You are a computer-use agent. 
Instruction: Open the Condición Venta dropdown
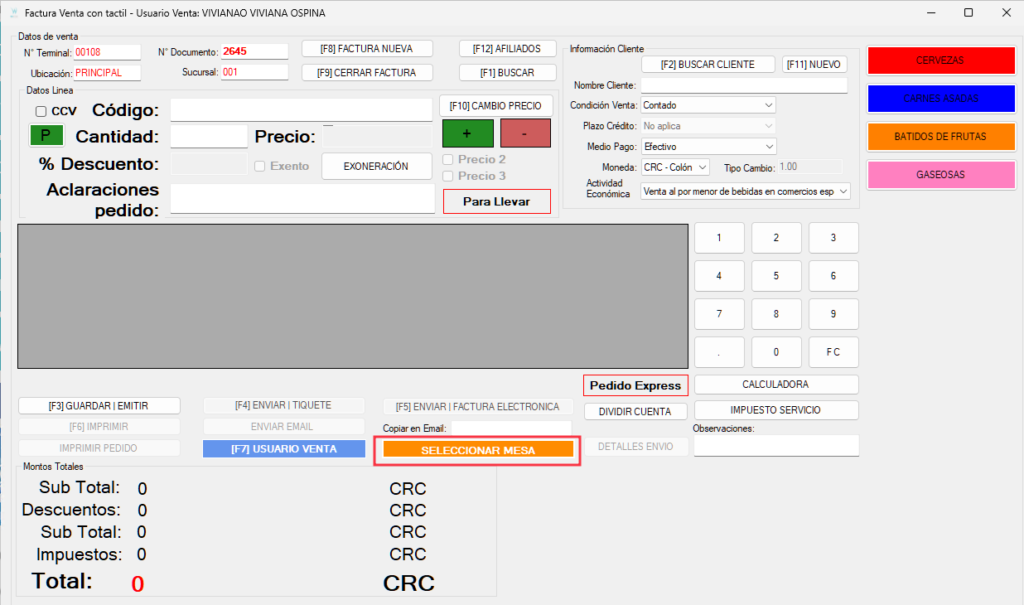(707, 105)
